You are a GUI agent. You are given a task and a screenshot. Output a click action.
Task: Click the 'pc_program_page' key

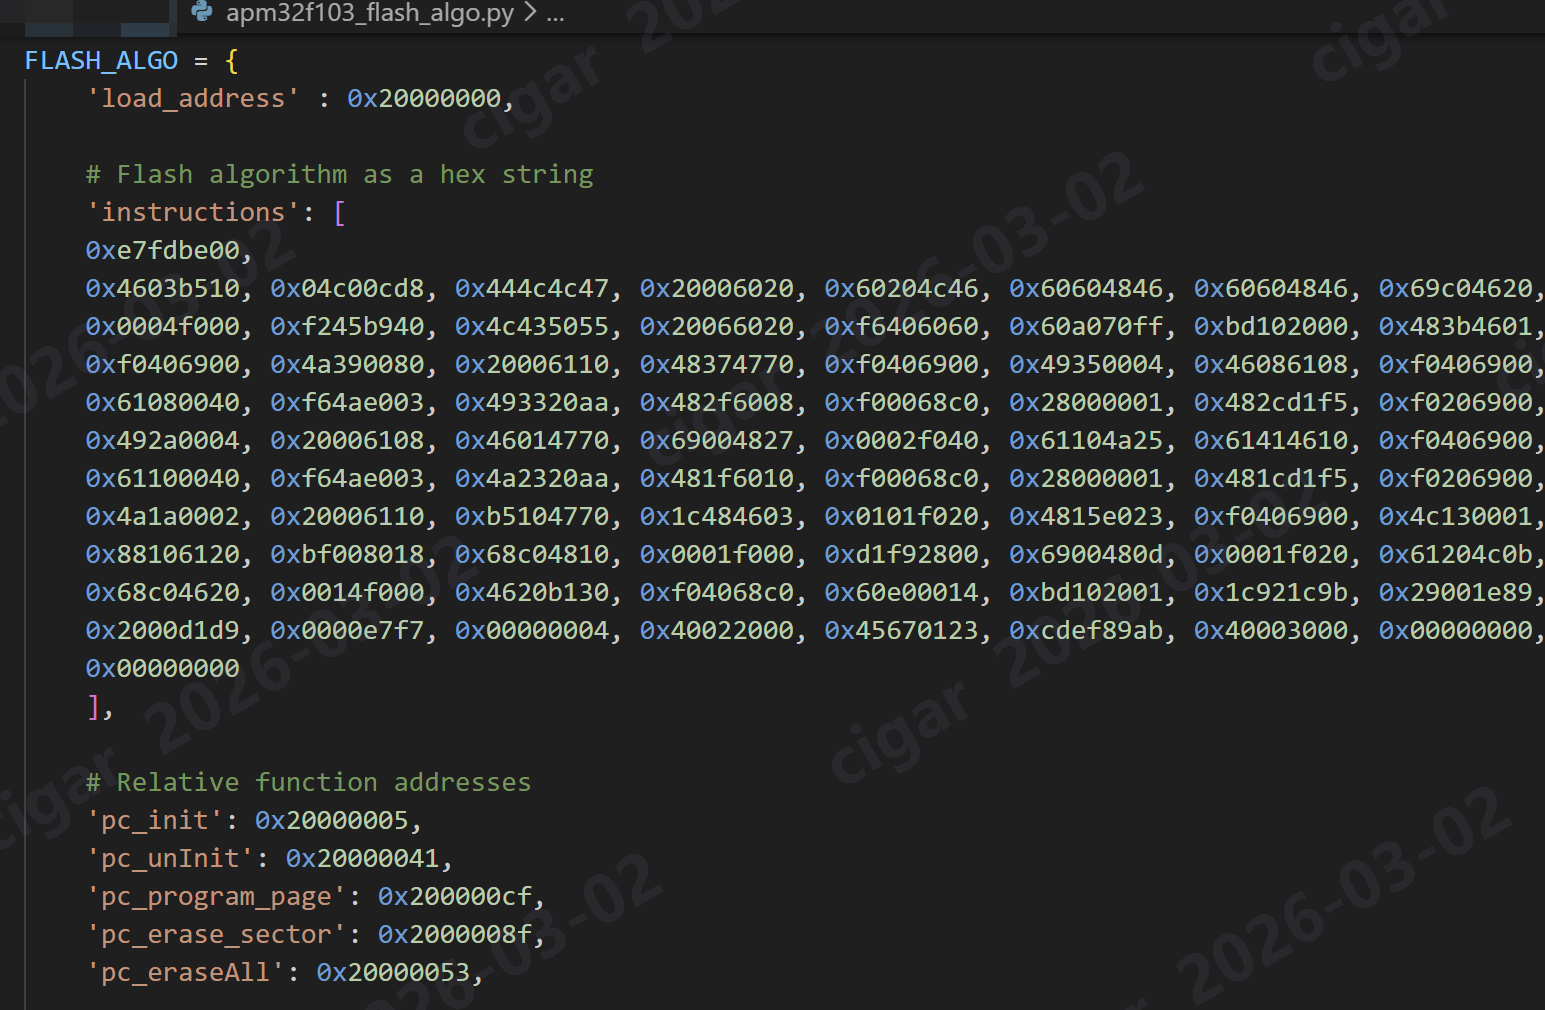pos(216,897)
